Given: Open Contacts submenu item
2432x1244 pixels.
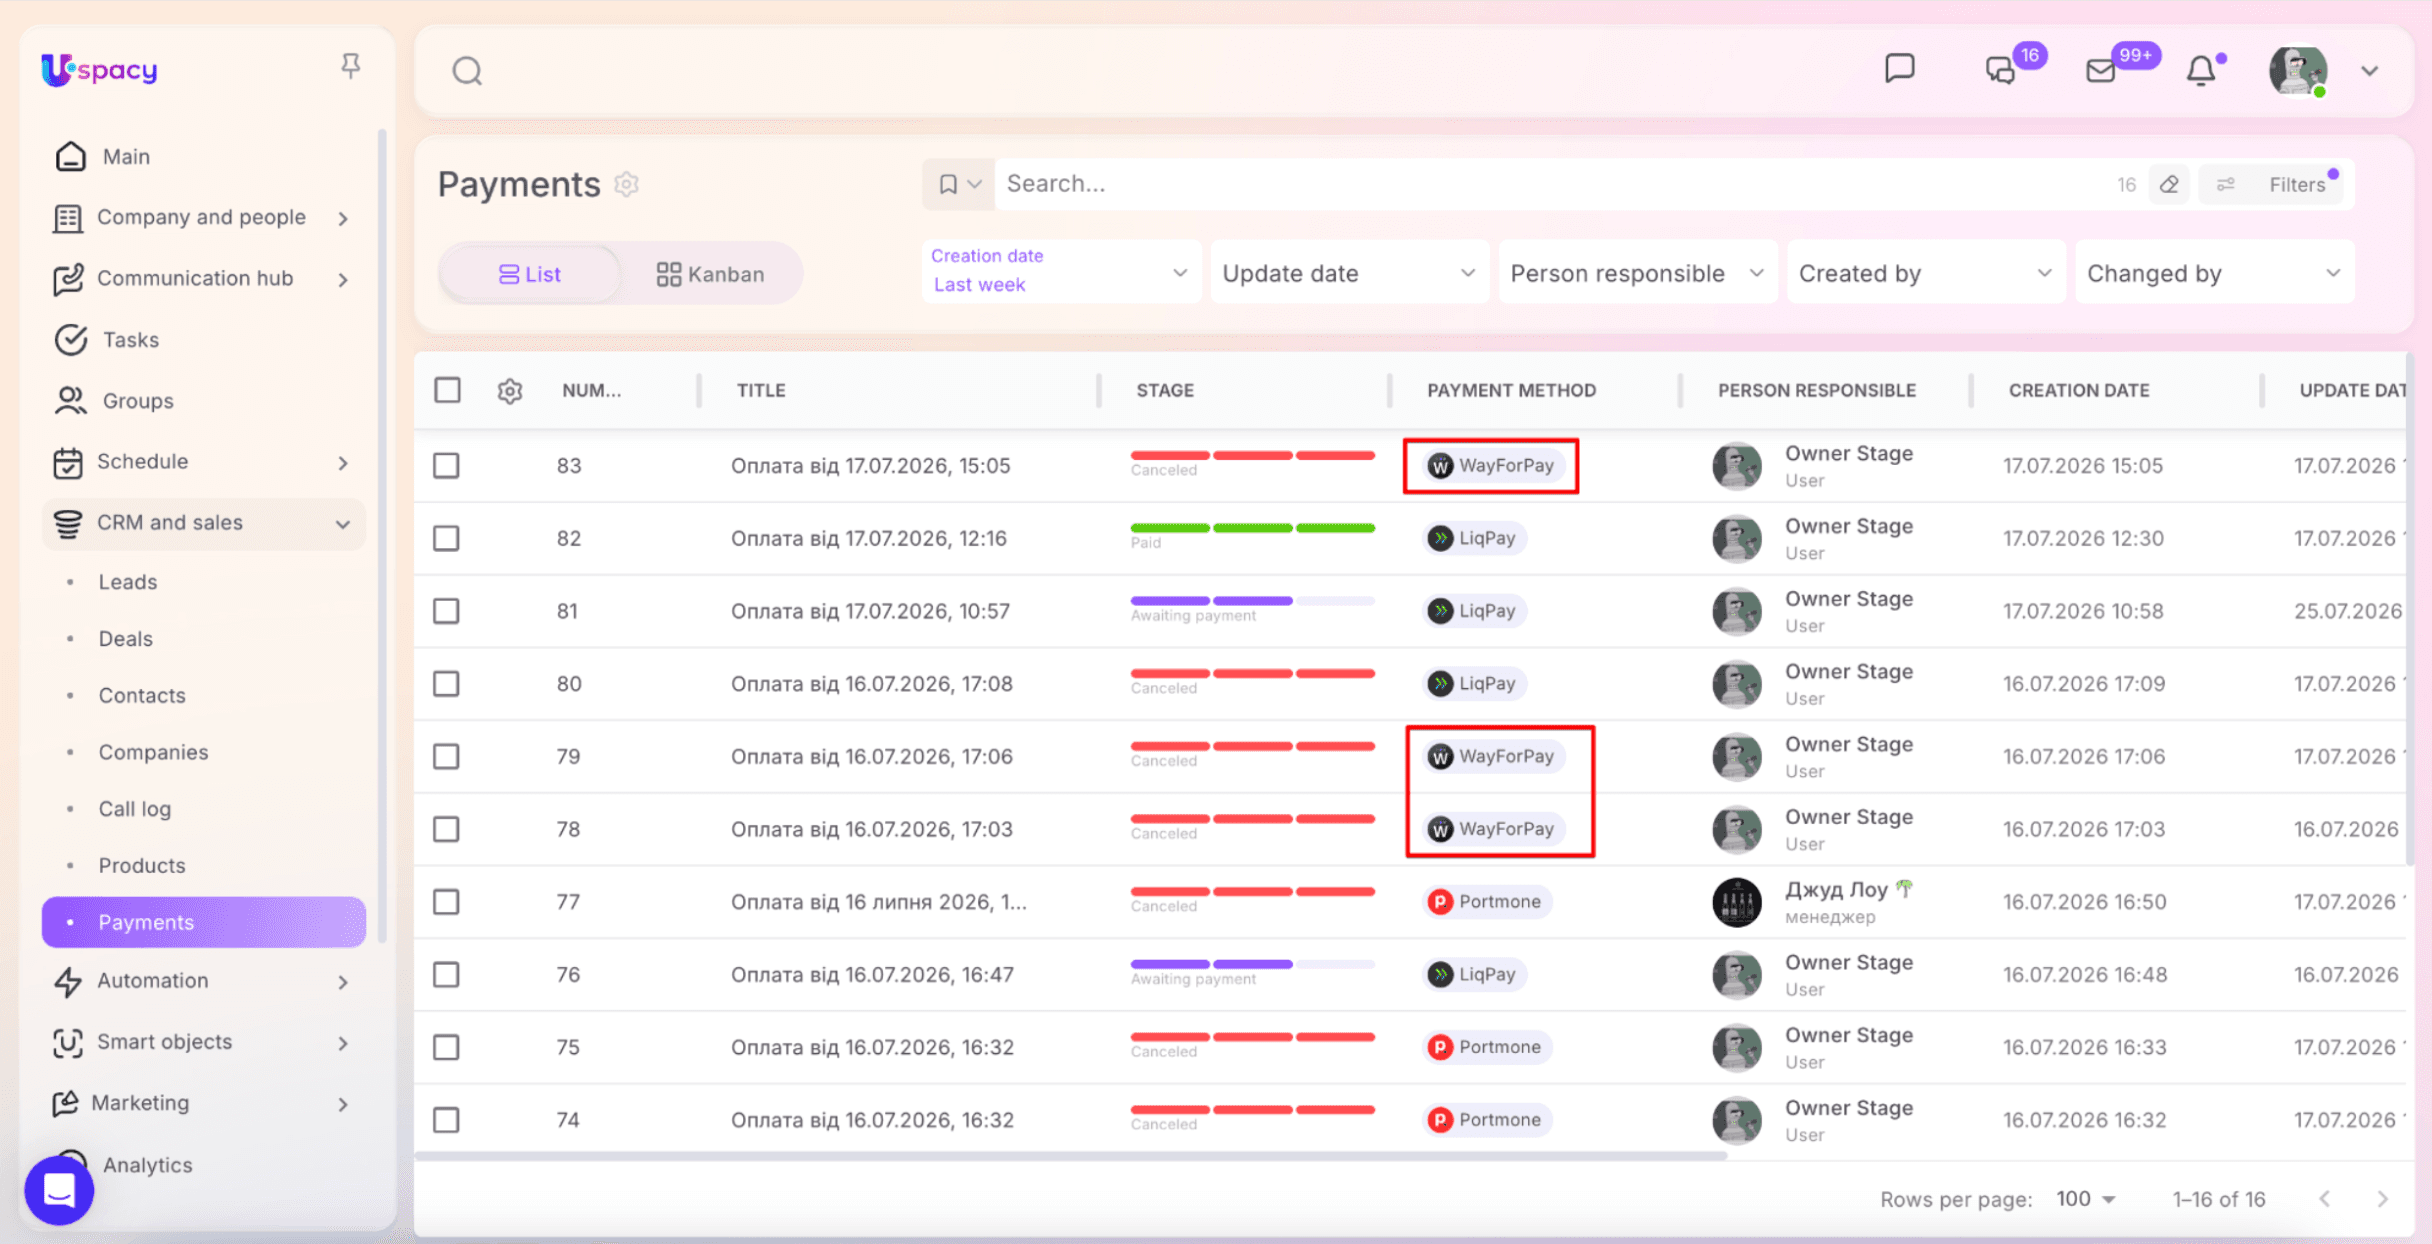Looking at the screenshot, I should [141, 696].
